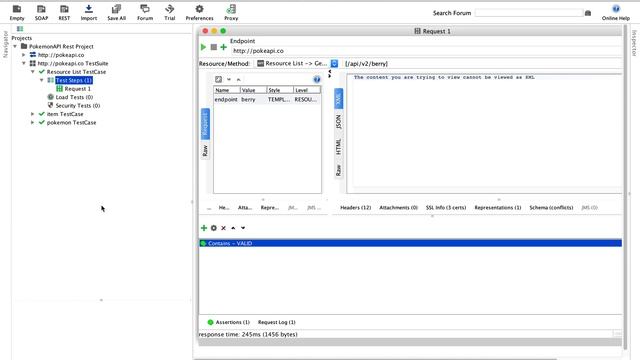640x360 pixels.
Task: Open the response Attachments (0) tab
Action: [x=398, y=207]
